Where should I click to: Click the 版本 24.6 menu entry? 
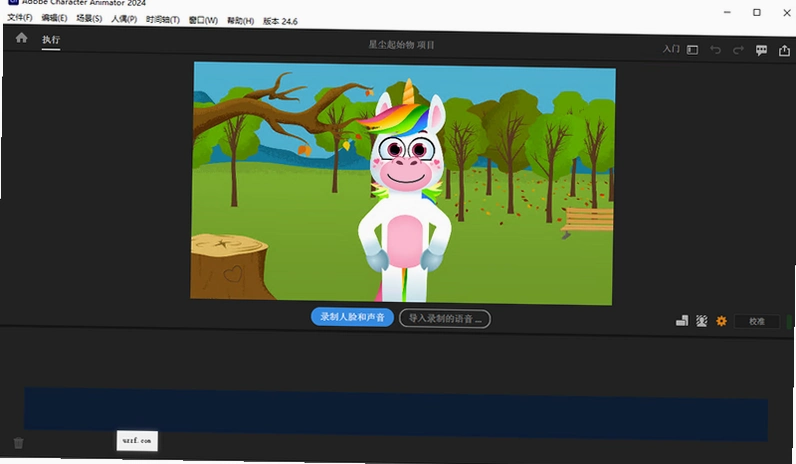coord(280,21)
